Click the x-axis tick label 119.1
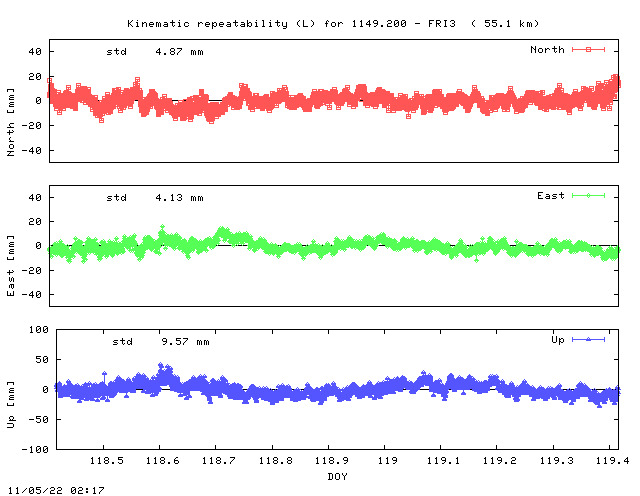This screenshot has height=496, width=640. (x=443, y=460)
